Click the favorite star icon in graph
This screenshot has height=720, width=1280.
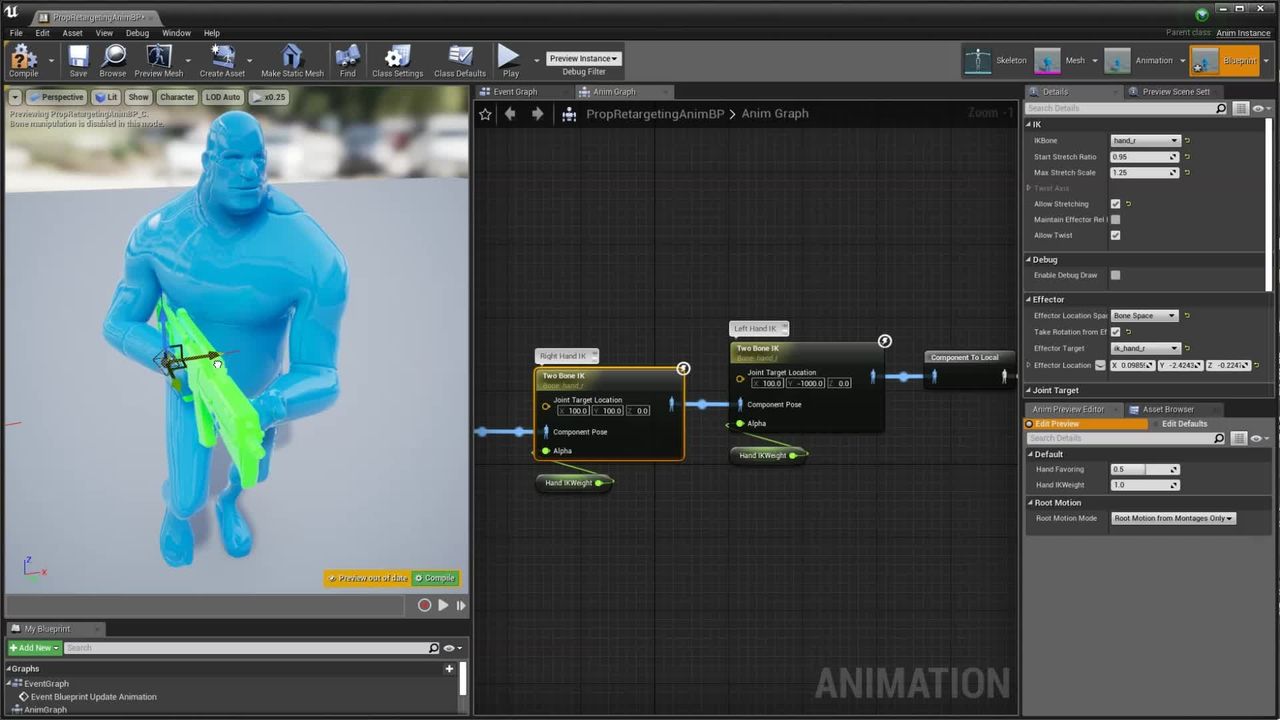[x=485, y=114]
